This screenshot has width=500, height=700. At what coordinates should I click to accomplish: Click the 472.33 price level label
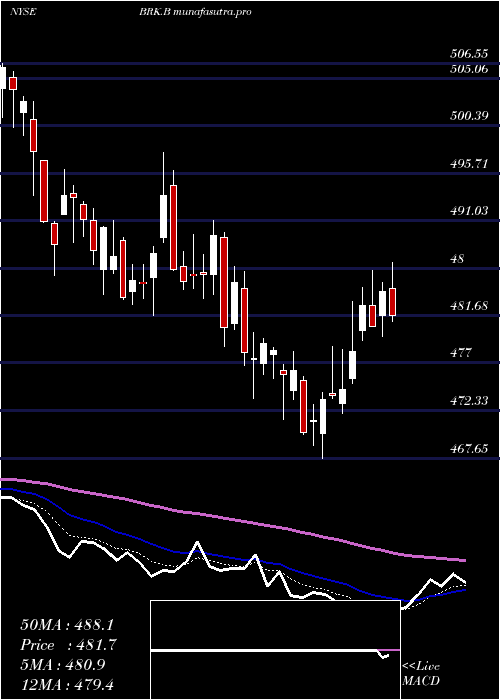469,400
